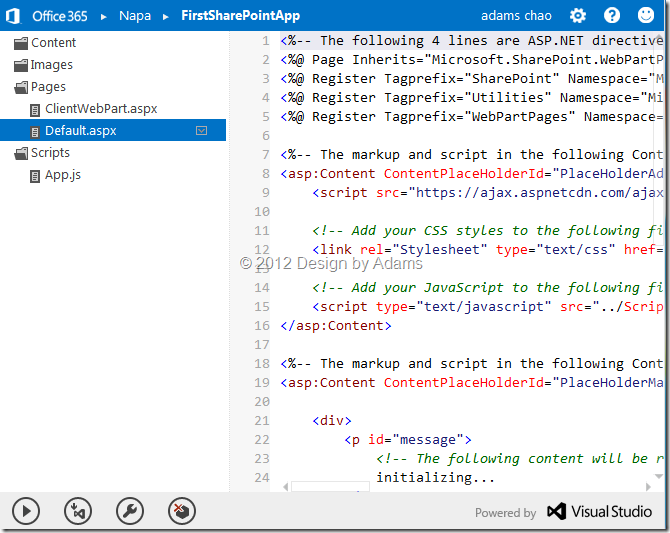Open App.js script file
The width and height of the screenshot is (670, 533).
(x=63, y=175)
